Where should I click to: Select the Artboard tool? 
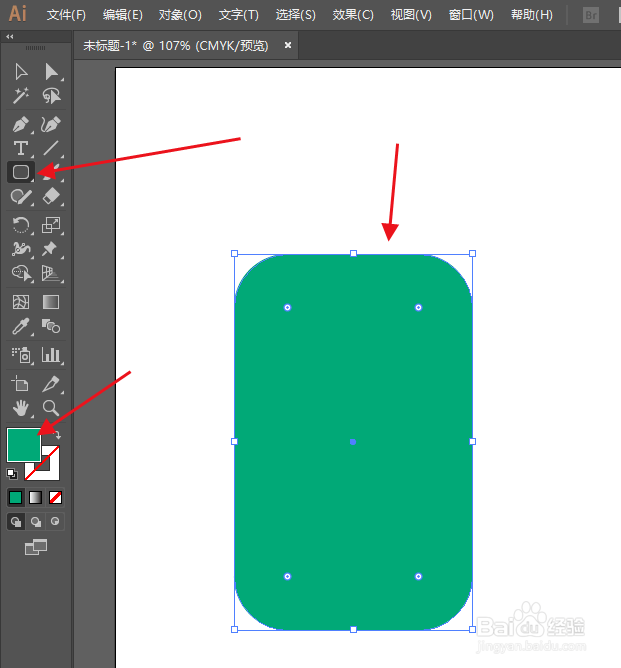pyautogui.click(x=20, y=383)
